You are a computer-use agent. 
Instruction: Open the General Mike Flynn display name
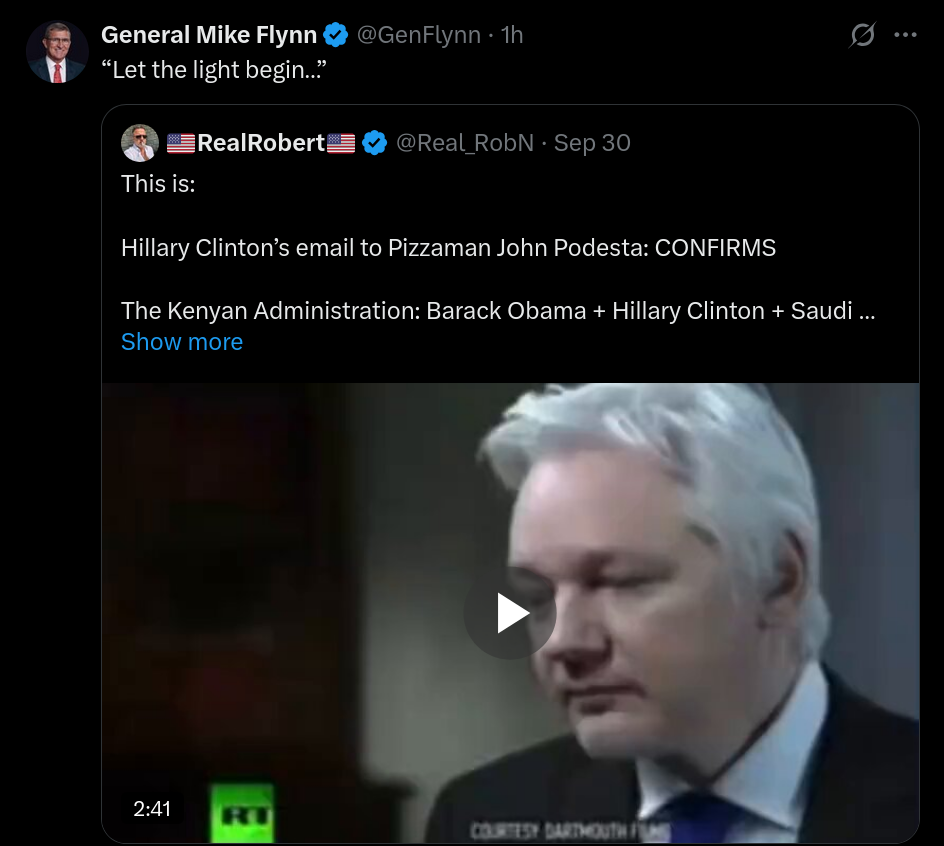pyautogui.click(x=209, y=35)
